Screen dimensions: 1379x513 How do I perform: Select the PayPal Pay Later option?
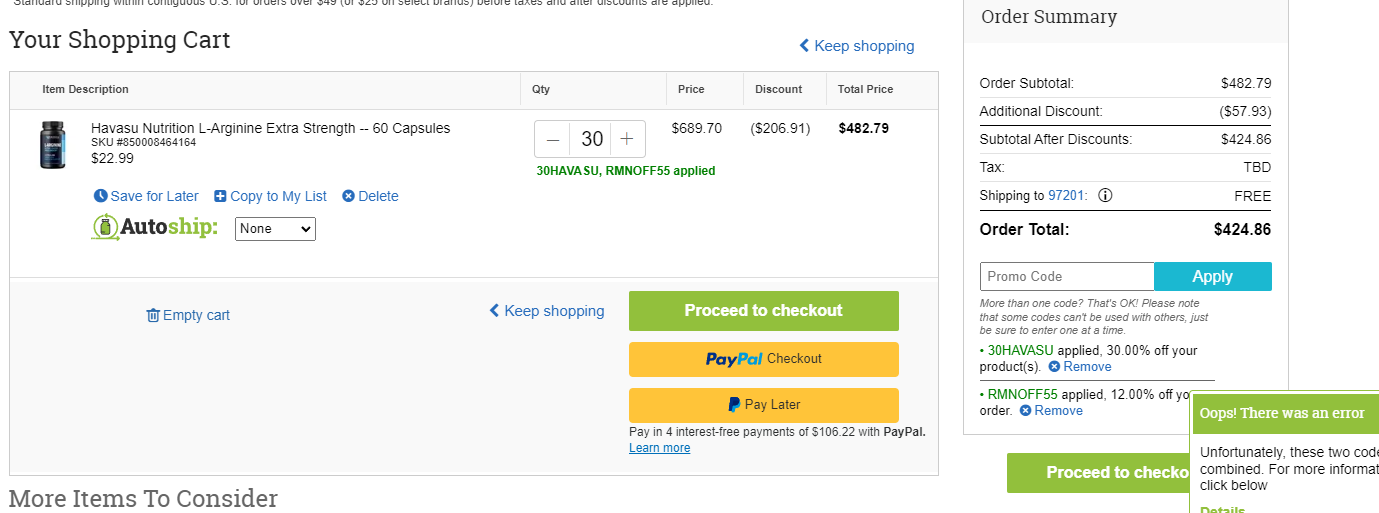(764, 405)
